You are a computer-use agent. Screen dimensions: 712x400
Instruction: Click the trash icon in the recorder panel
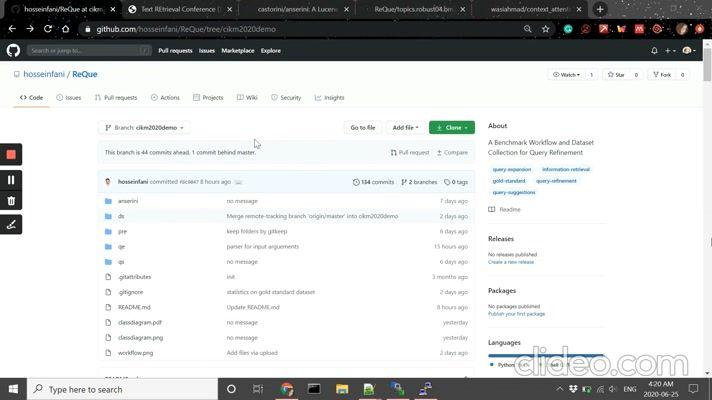coord(11,201)
